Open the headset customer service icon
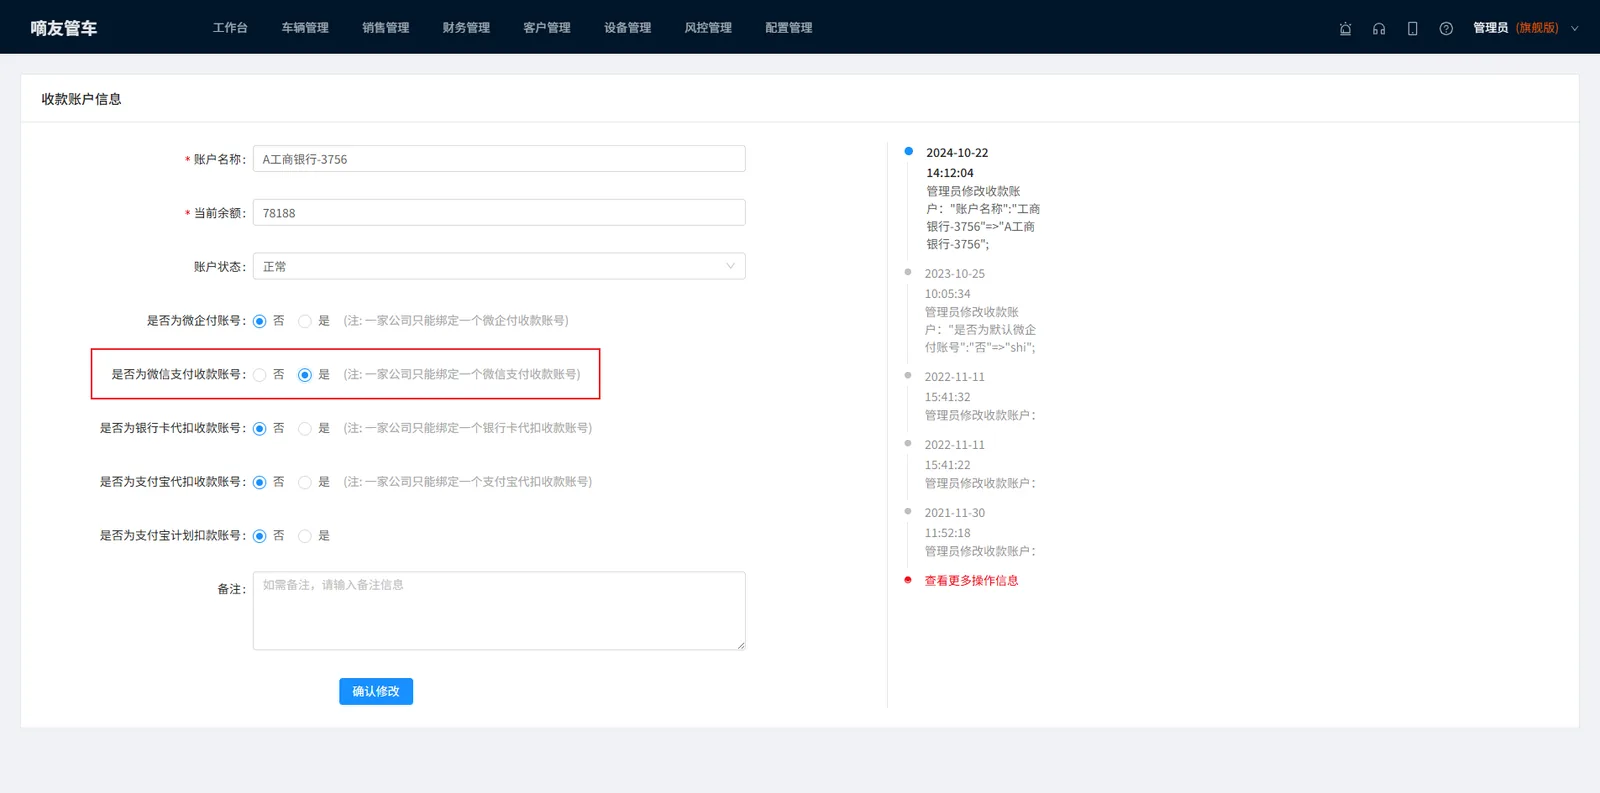Image resolution: width=1600 pixels, height=793 pixels. click(1379, 28)
